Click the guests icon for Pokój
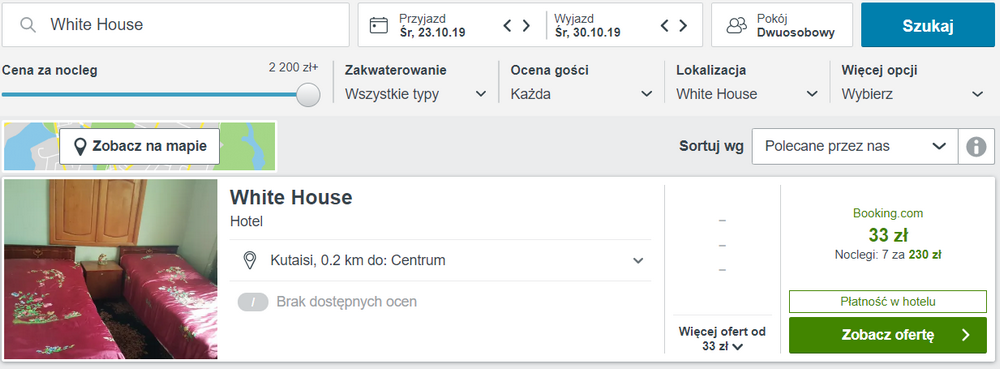This screenshot has width=1000, height=369. point(737,25)
